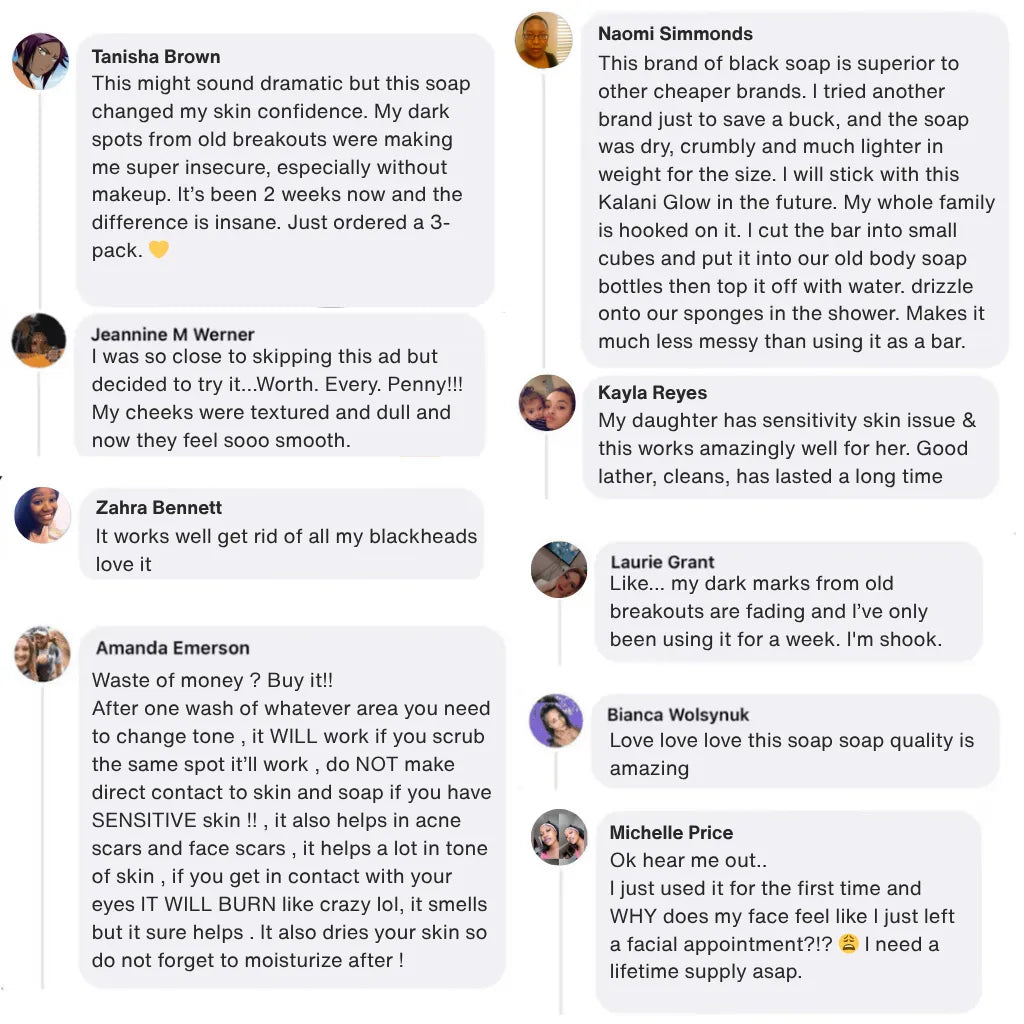
Task: Click Tanisha Brown's profile picture
Action: [x=40, y=61]
